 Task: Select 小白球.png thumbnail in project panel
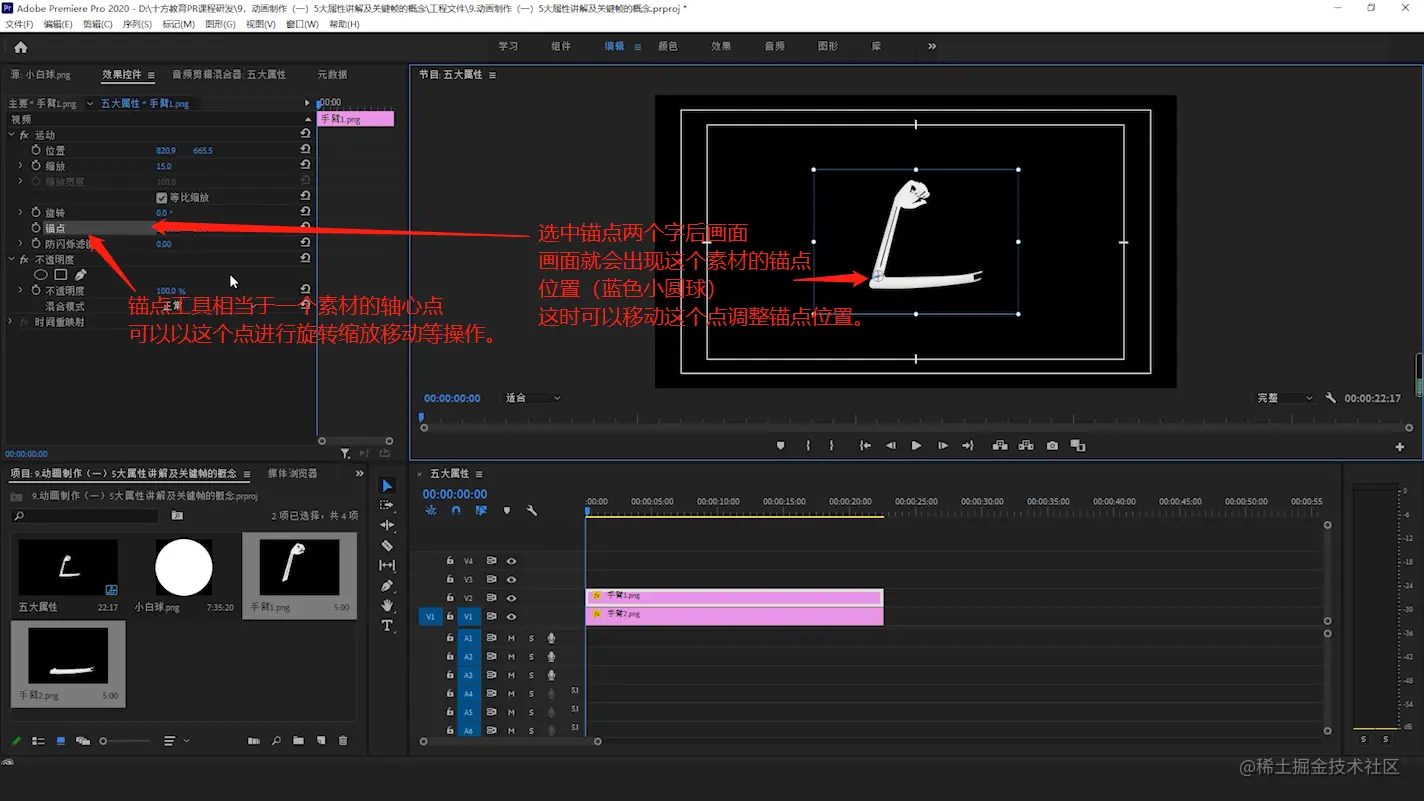pos(184,567)
